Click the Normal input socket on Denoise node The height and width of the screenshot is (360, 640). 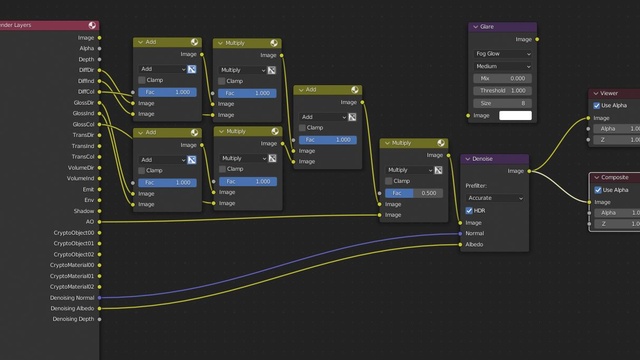click(x=460, y=233)
